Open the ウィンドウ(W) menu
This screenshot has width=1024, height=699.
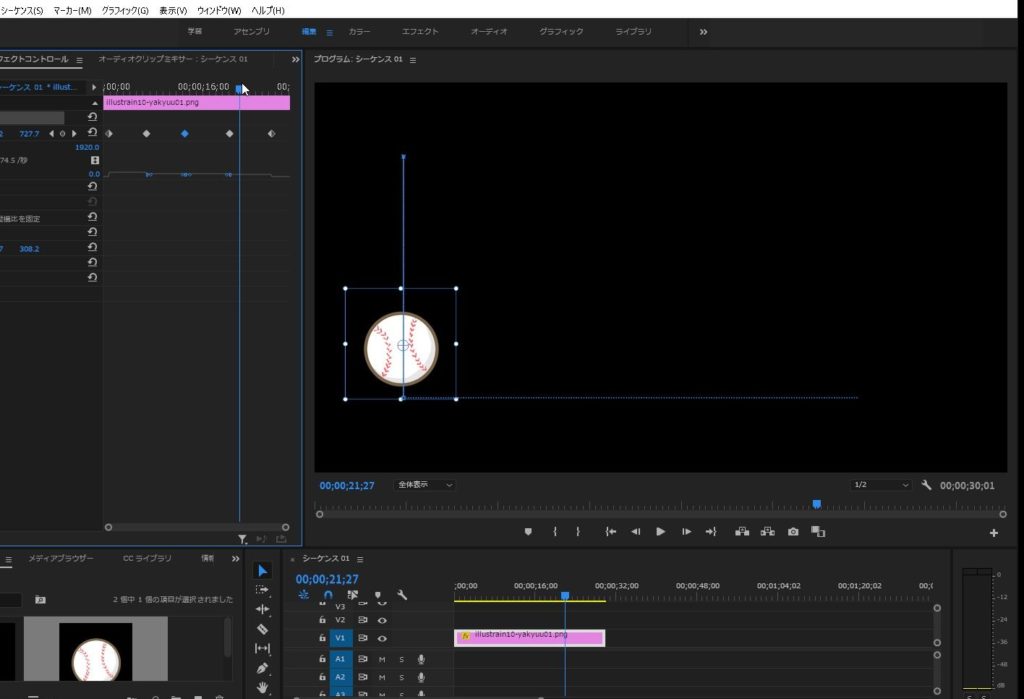click(x=219, y=10)
